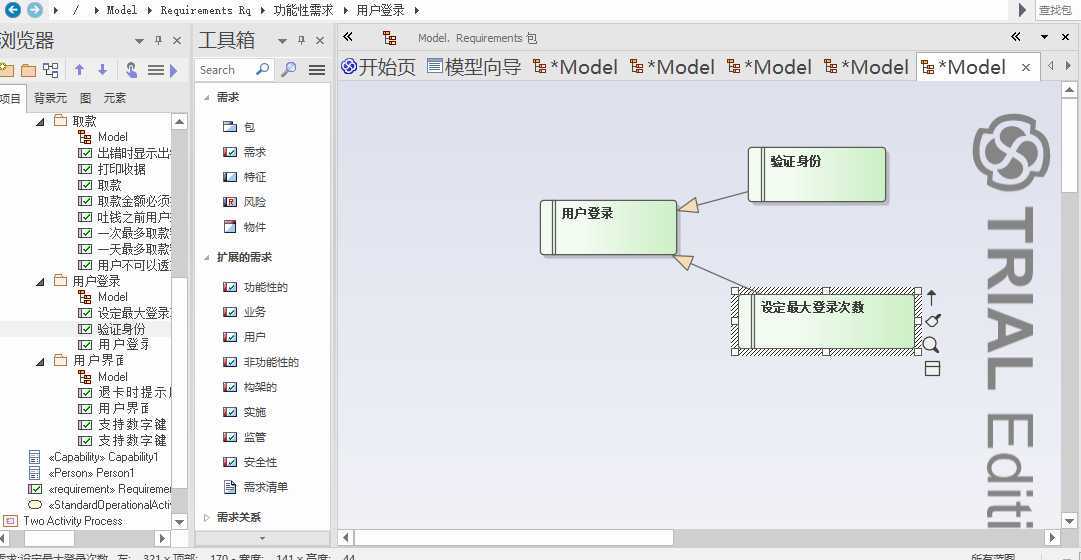Toggle the browser panel auto-hide pin
This screenshot has height=560, width=1081.
point(159,41)
